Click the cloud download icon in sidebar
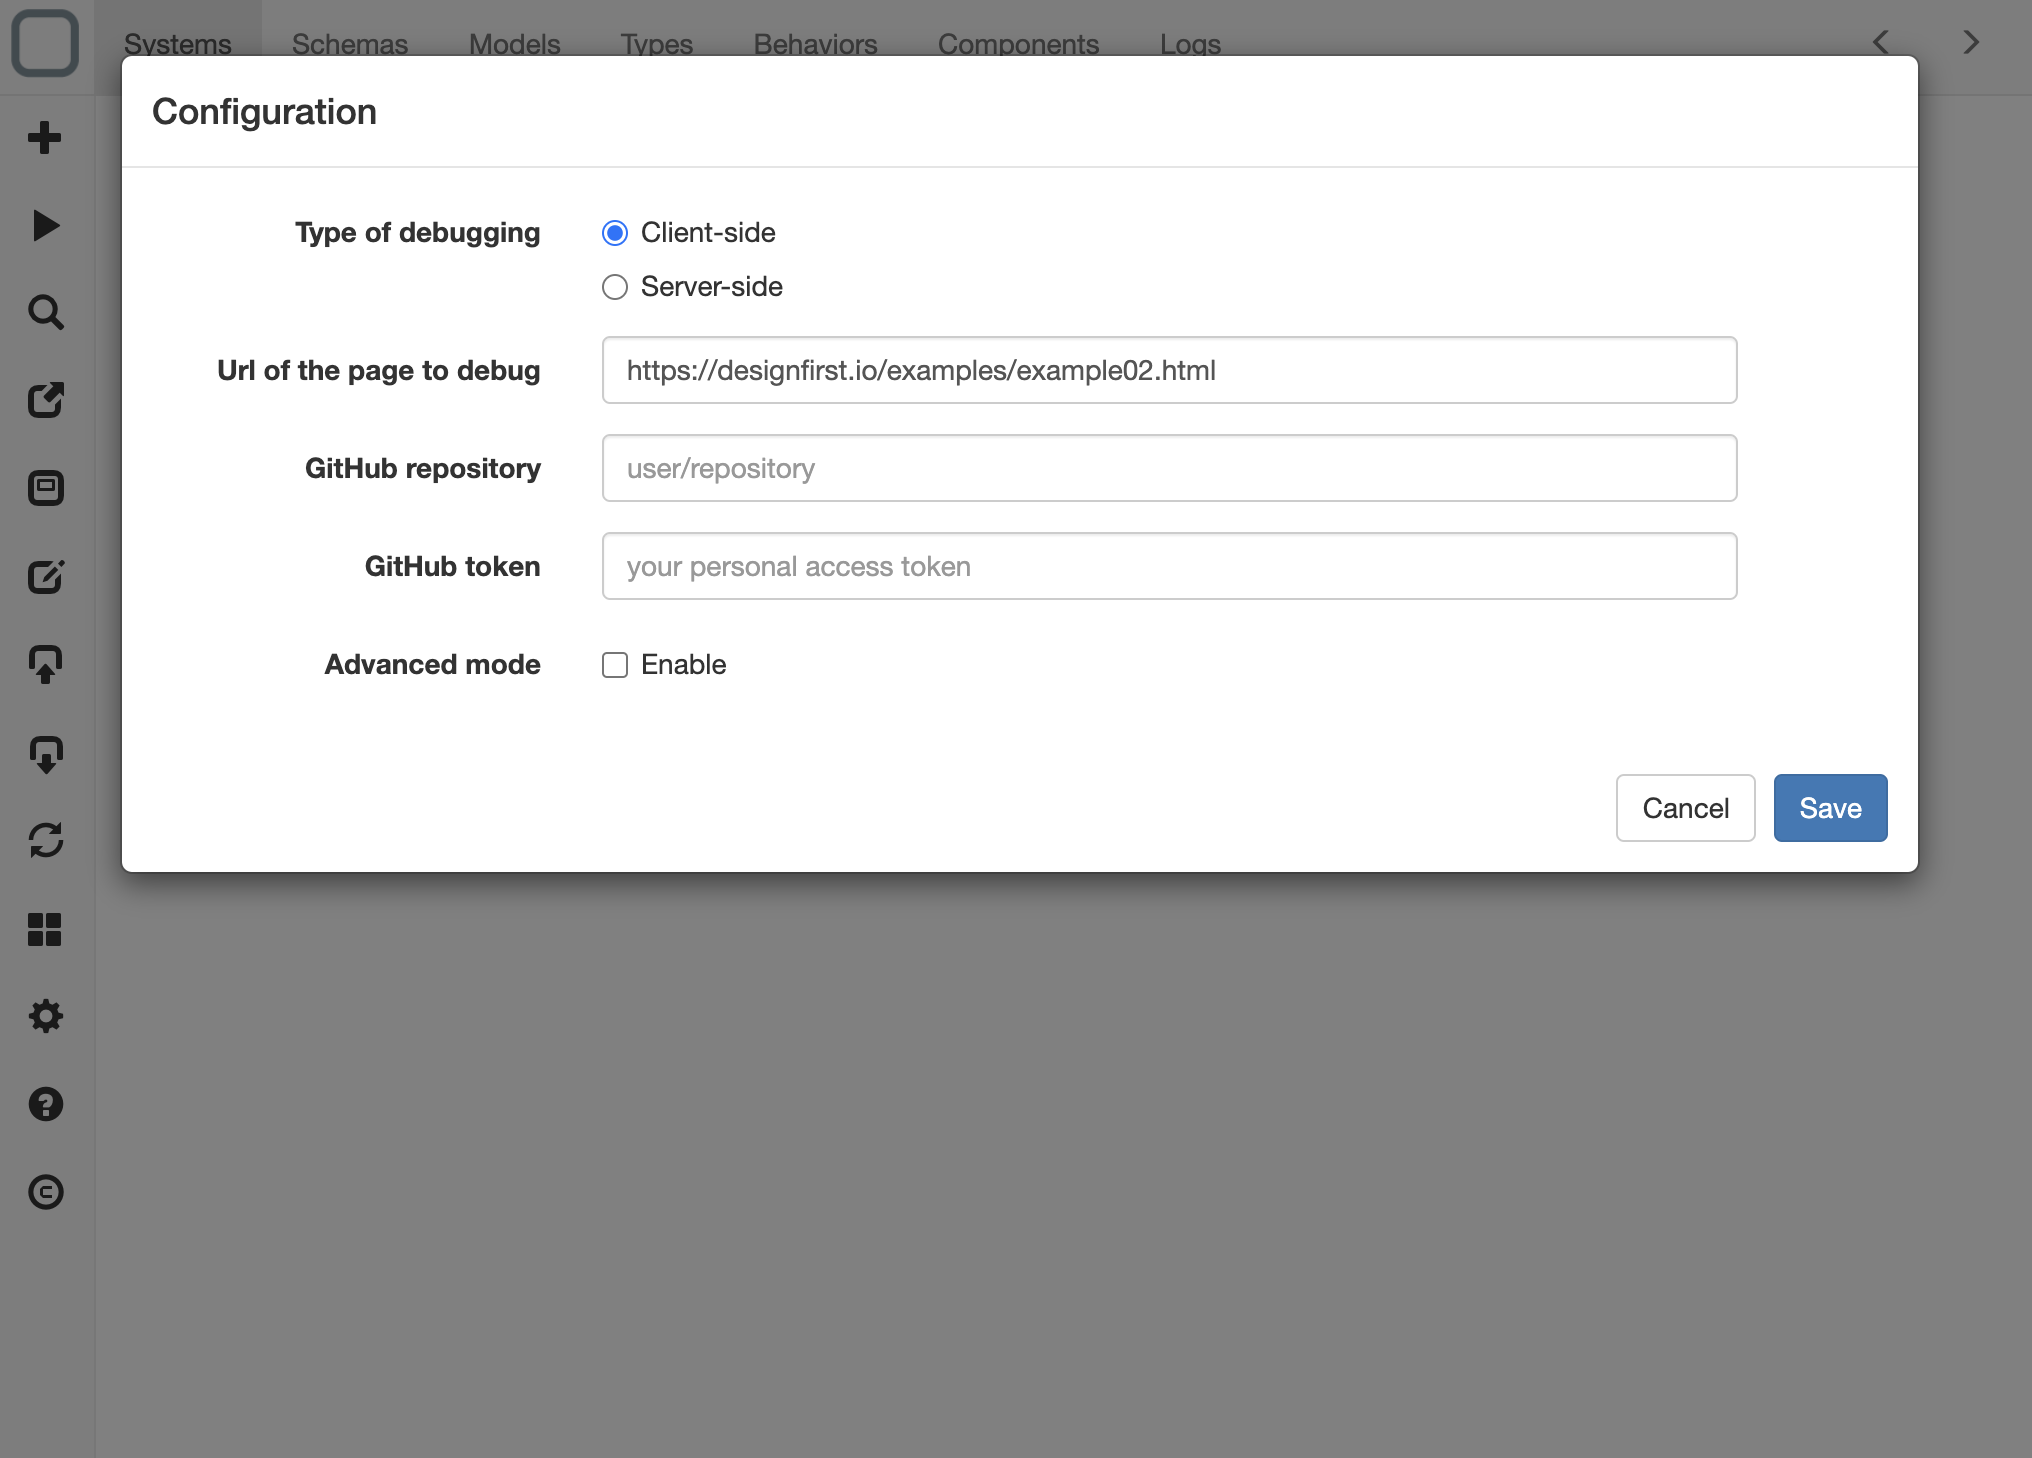This screenshot has width=2032, height=1458. (x=45, y=753)
